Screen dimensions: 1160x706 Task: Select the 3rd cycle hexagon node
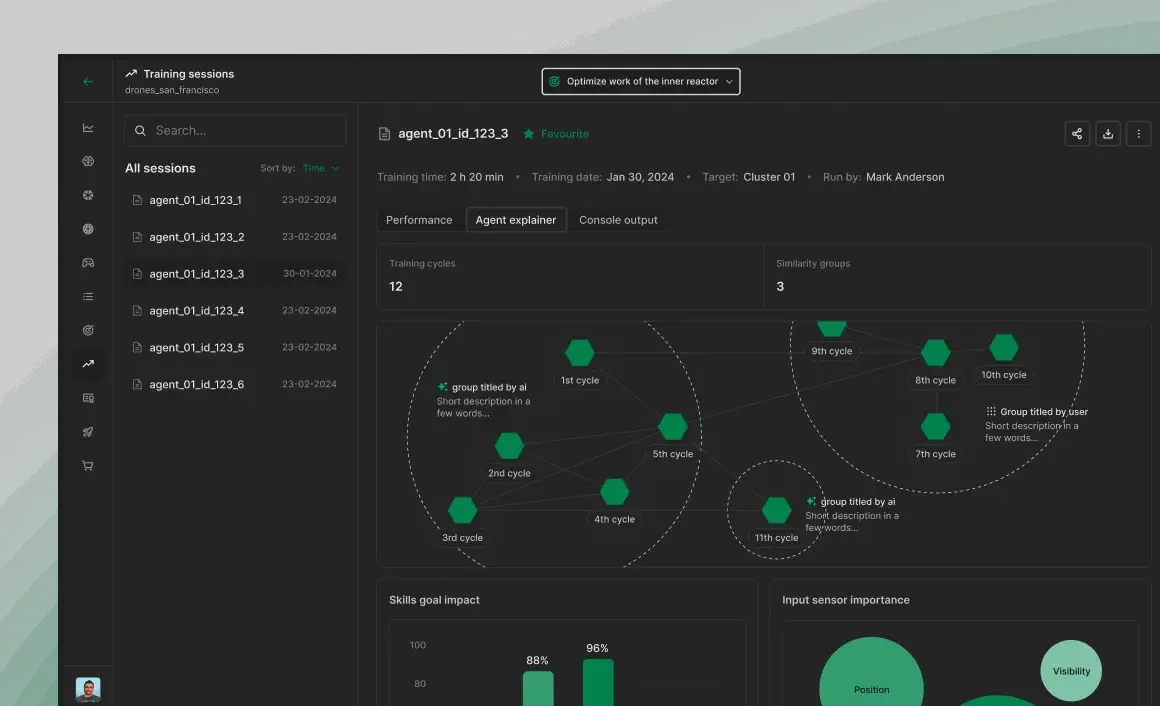pos(462,511)
